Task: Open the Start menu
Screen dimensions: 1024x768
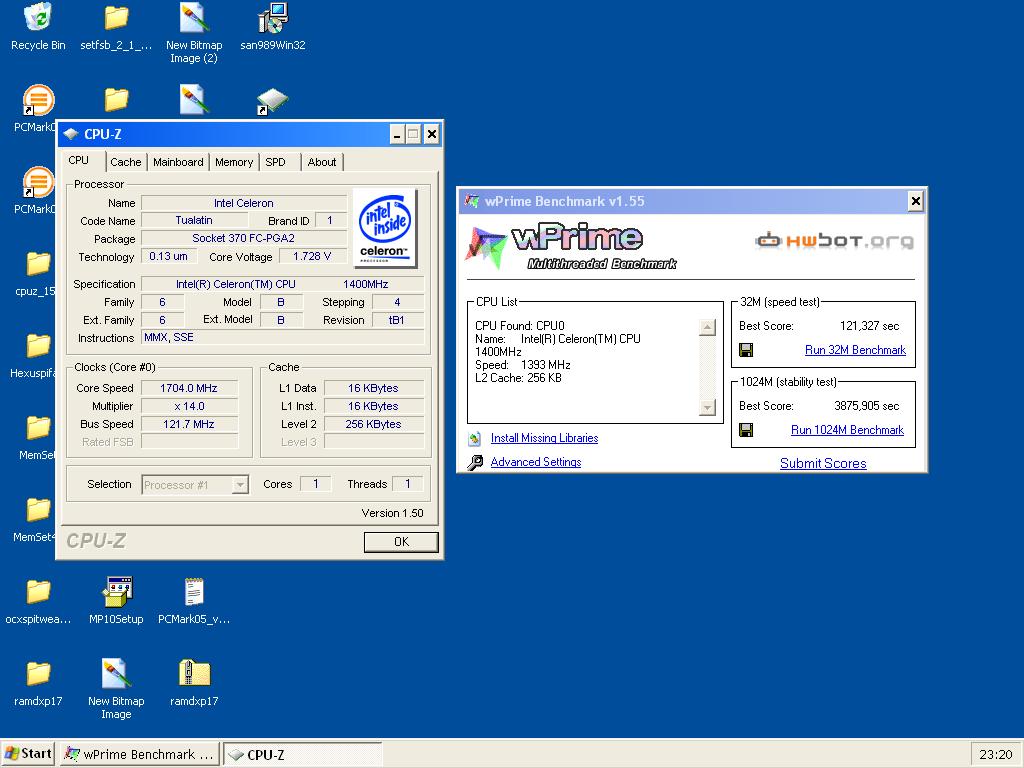Action: tap(27, 754)
